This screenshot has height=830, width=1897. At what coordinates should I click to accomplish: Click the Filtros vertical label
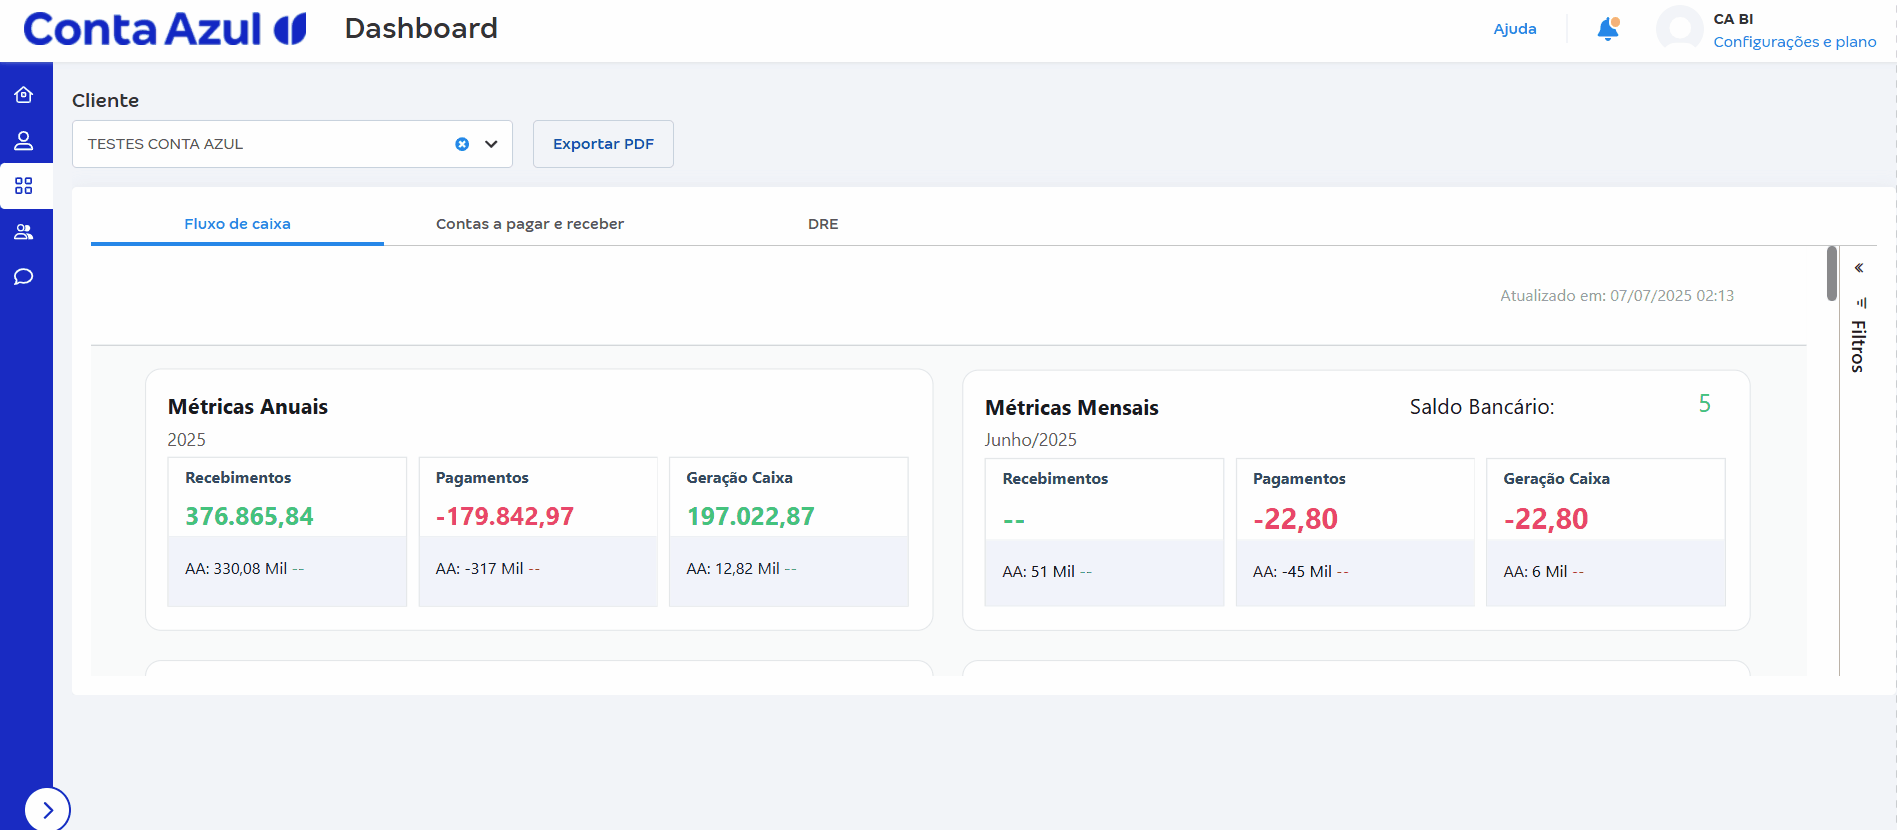click(1858, 346)
